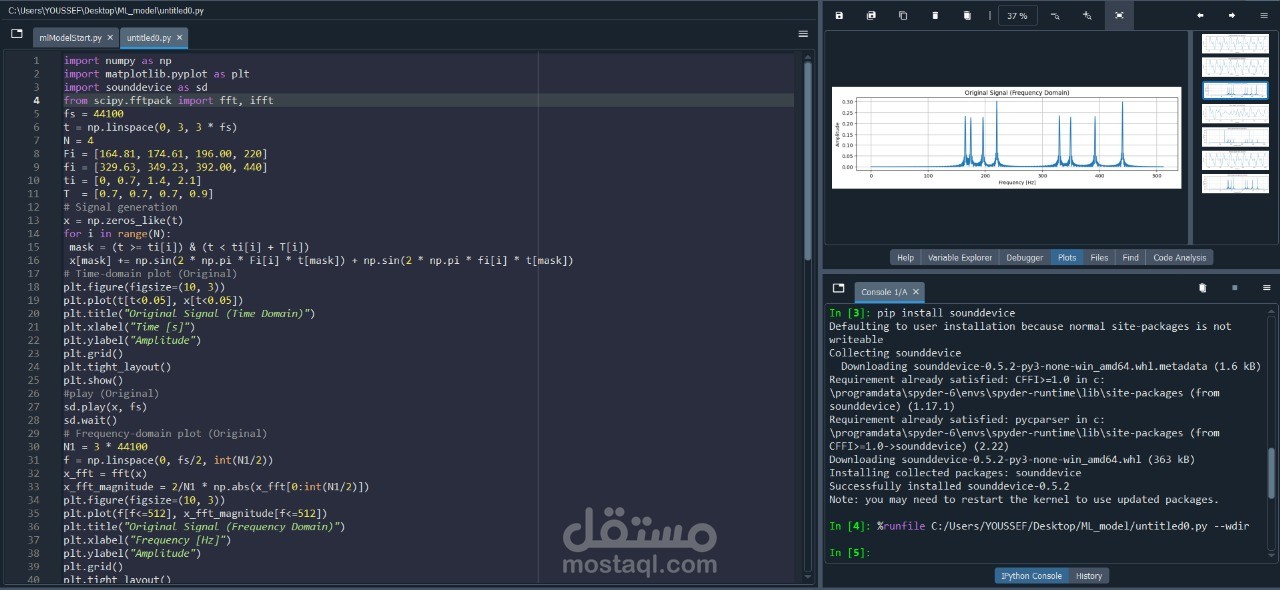Select the highlighted third plot thumbnail
This screenshot has width=1280, height=590.
tap(1234, 90)
